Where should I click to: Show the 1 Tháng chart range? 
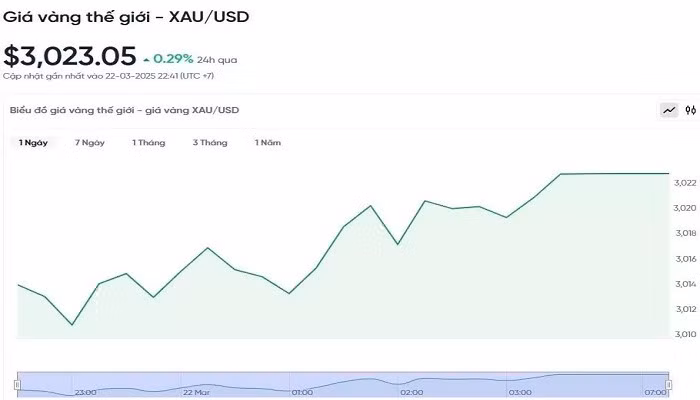[x=149, y=143]
